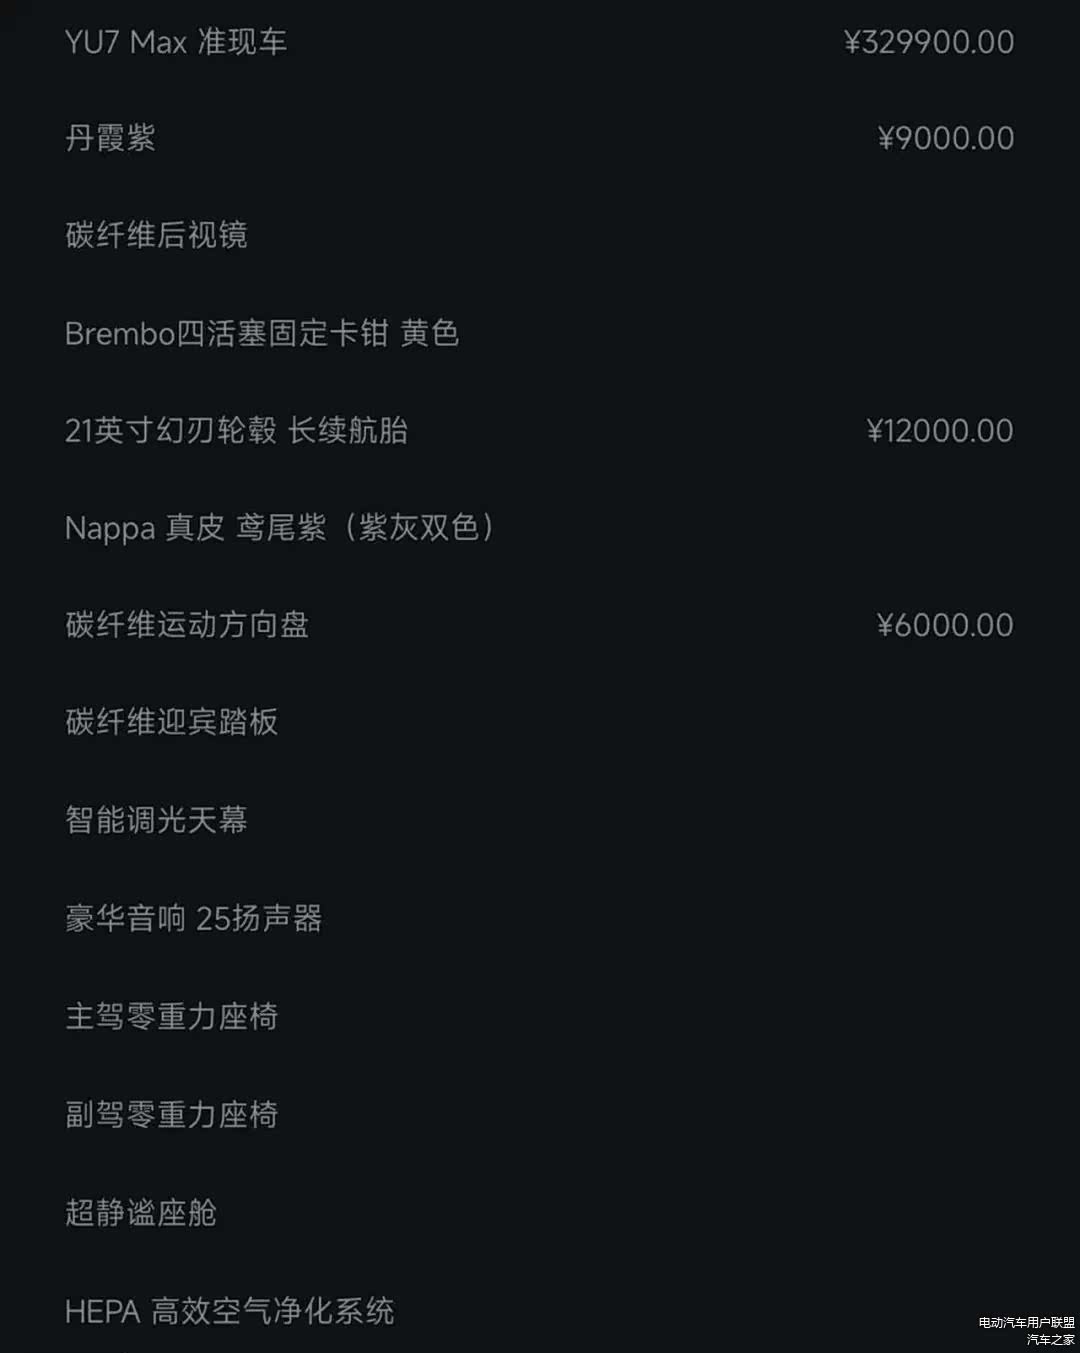Select the 碳纤维迎宾踏板 item
Viewport: 1080px width, 1353px height.
pos(171,722)
